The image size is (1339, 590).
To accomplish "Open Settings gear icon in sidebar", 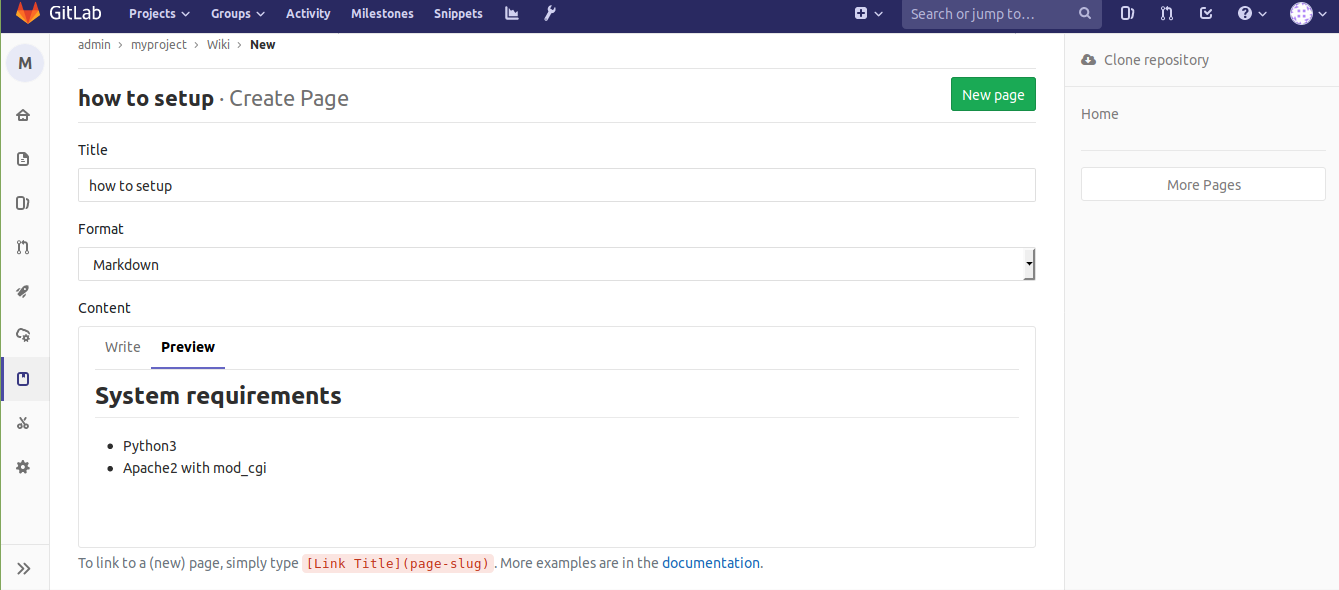I will coord(24,467).
